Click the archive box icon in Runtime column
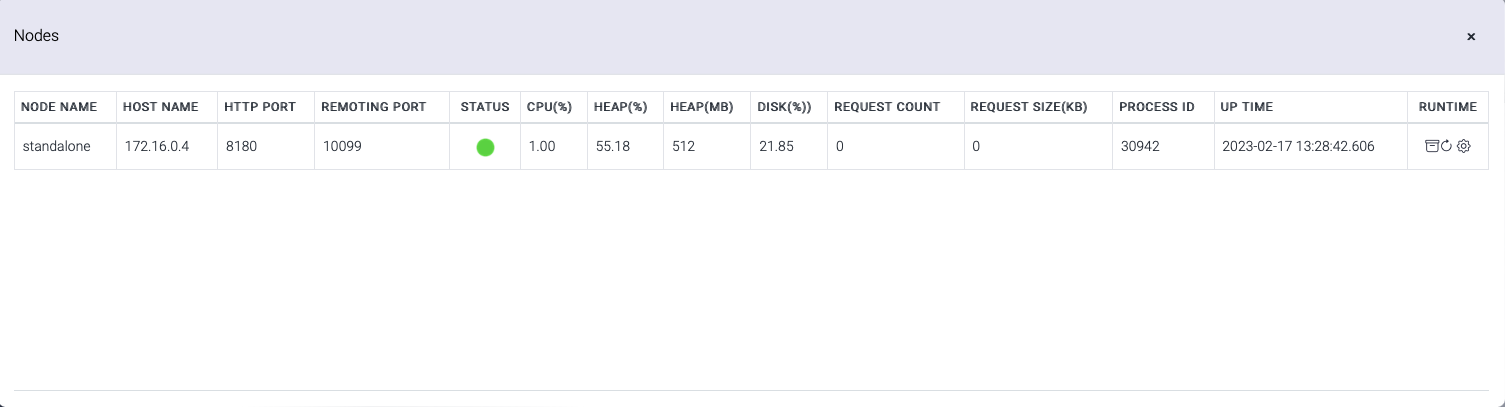Image resolution: width=1505 pixels, height=407 pixels. 1432,146
